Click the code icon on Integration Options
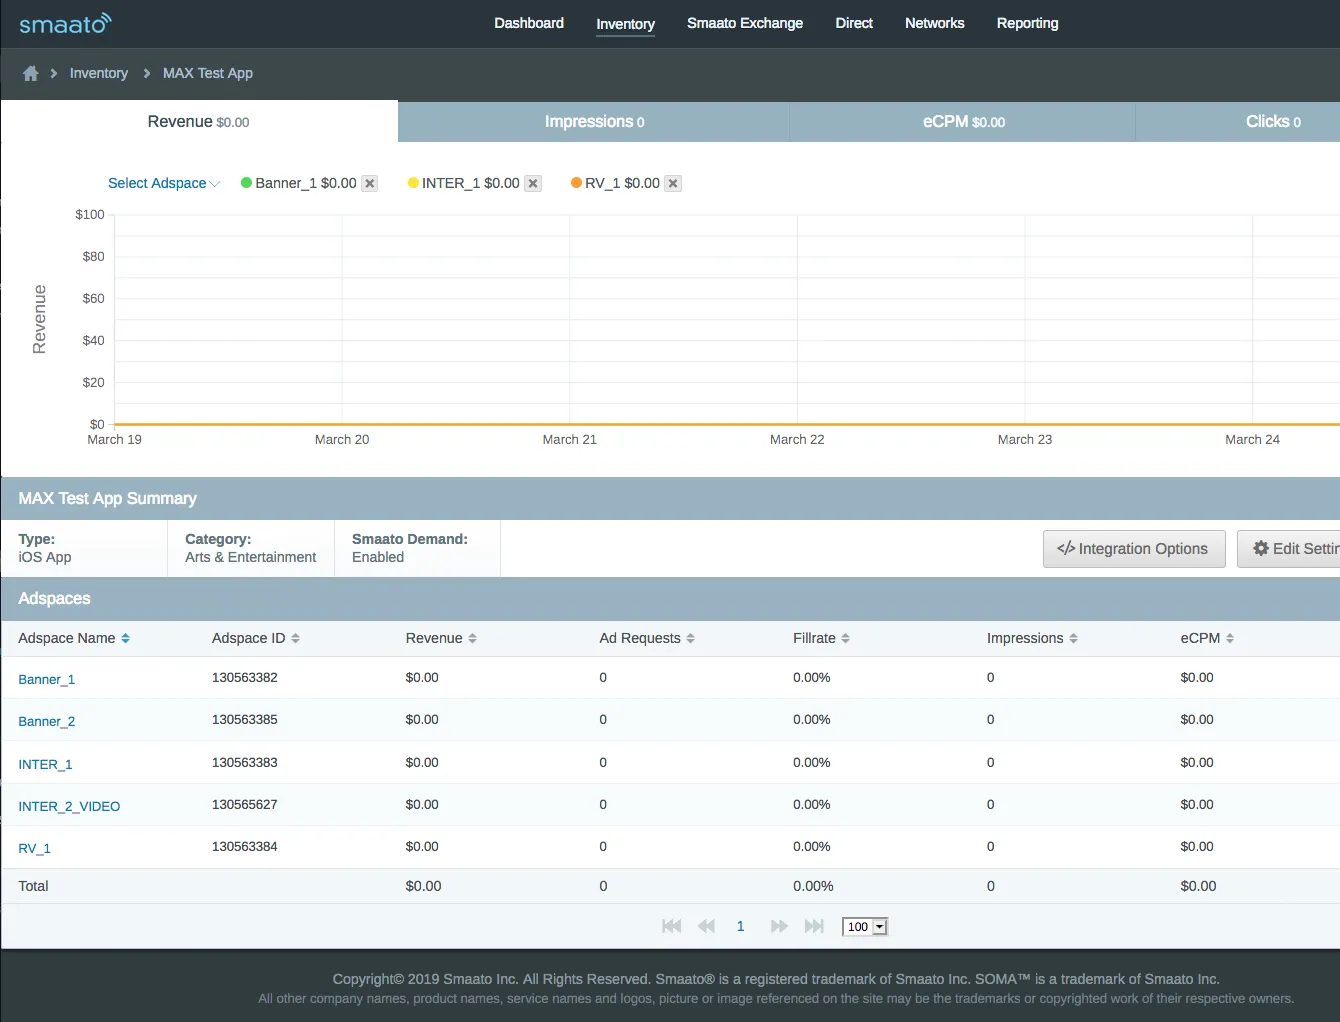 point(1065,548)
